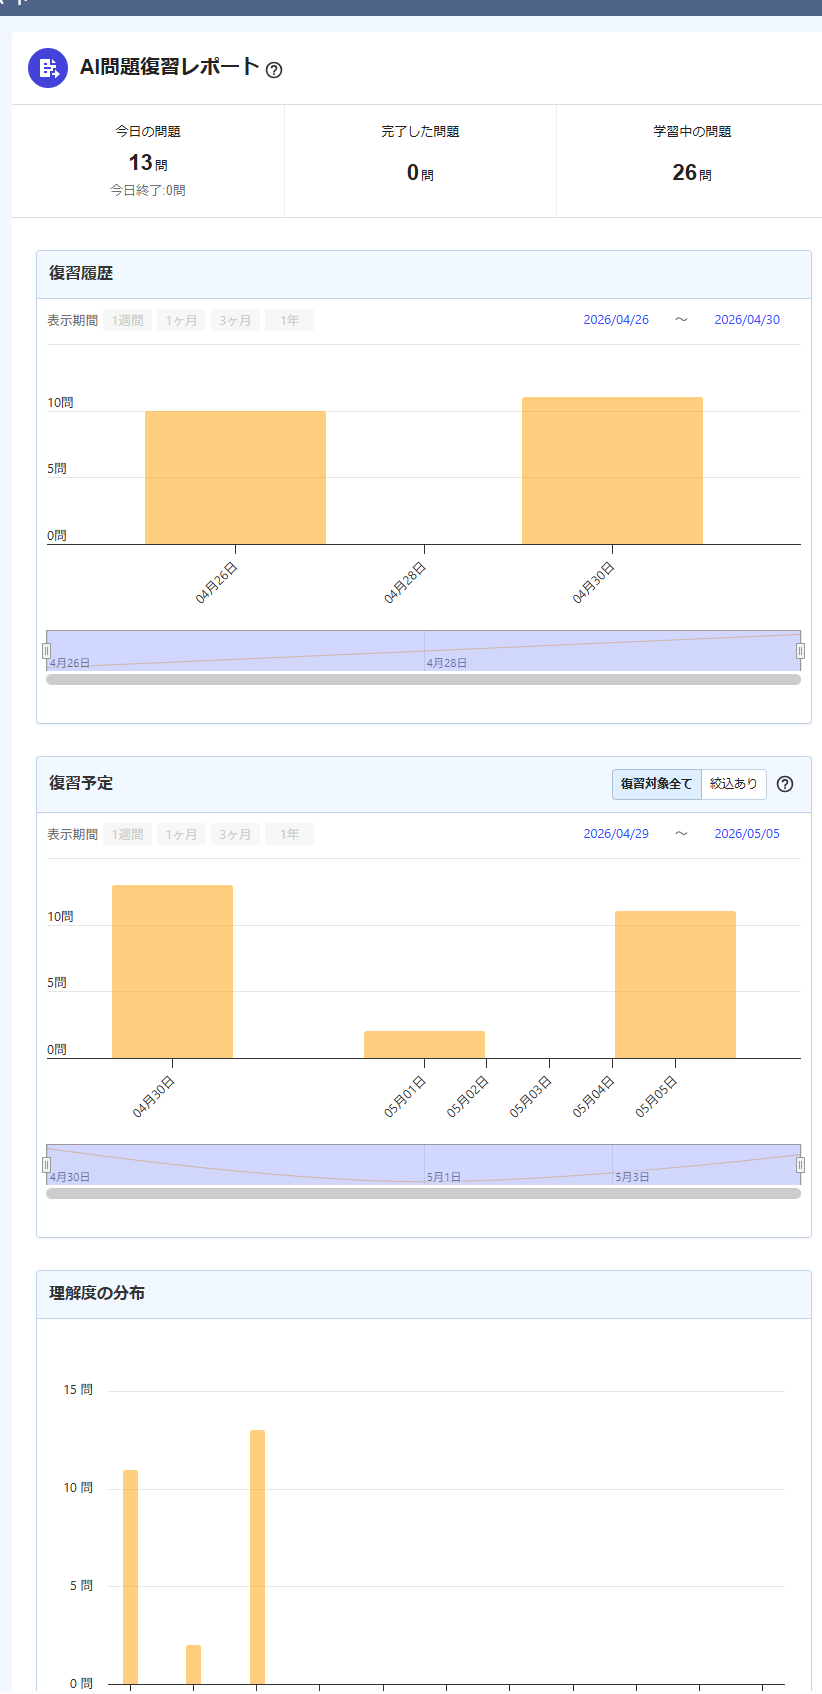Viewport: 822px width, 1694px height.
Task: Open help icon next to AI問題復習レポート title
Action: pyautogui.click(x=274, y=70)
